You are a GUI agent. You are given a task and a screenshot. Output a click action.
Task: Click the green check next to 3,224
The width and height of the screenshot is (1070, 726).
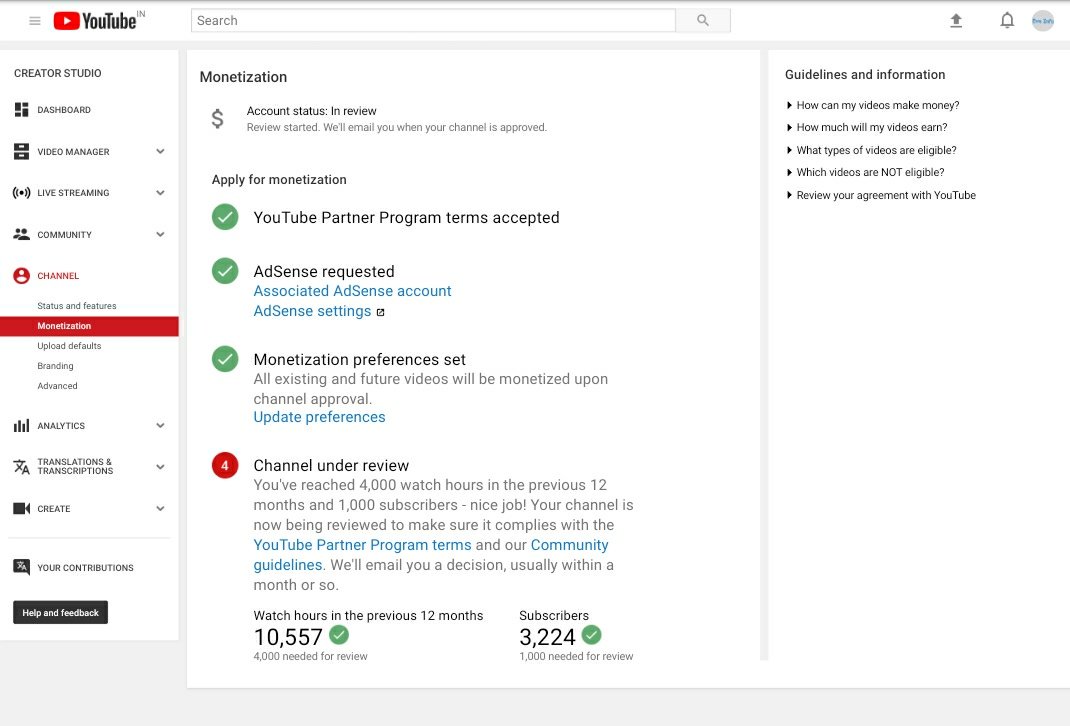pyautogui.click(x=592, y=635)
